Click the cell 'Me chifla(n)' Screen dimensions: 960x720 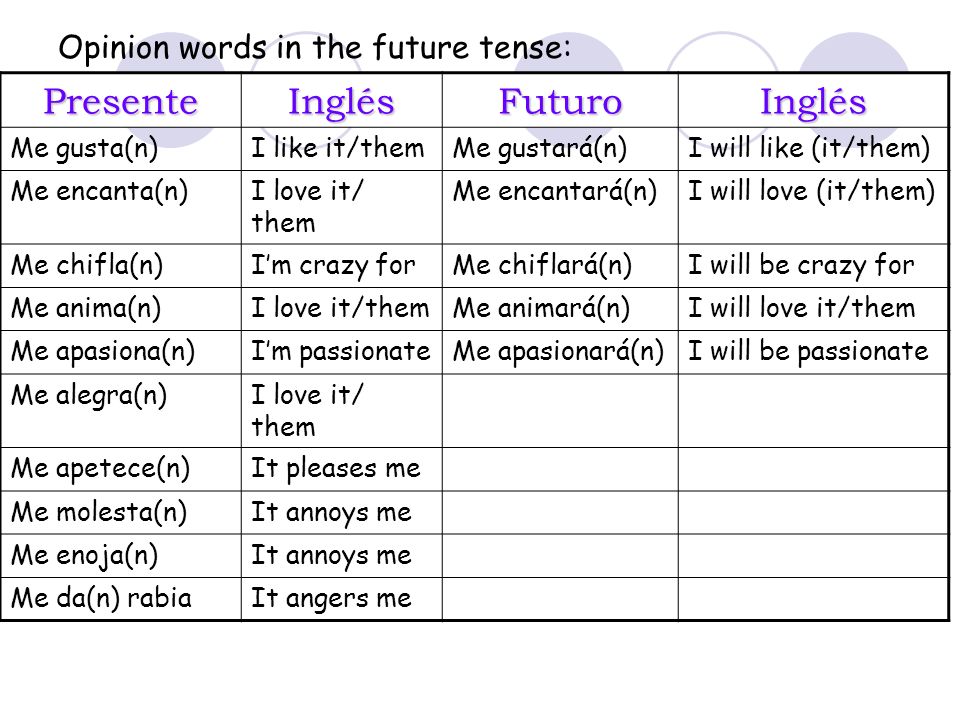point(121,266)
